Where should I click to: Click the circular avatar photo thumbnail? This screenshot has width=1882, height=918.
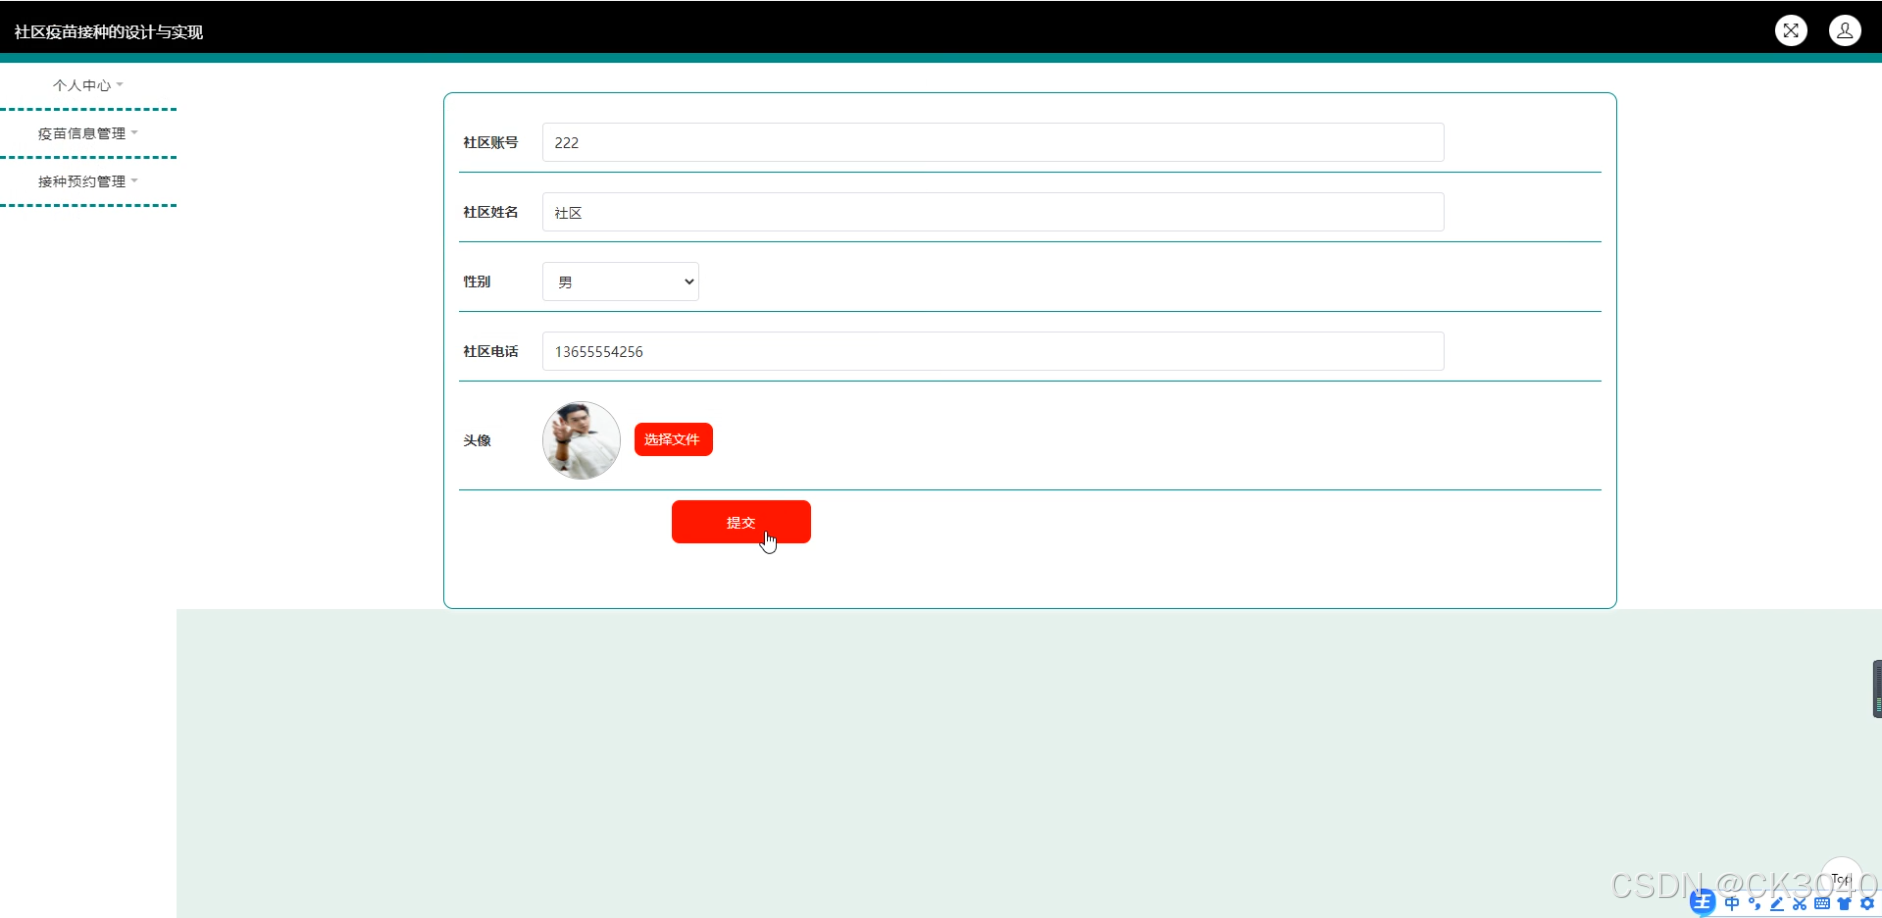pyautogui.click(x=581, y=440)
